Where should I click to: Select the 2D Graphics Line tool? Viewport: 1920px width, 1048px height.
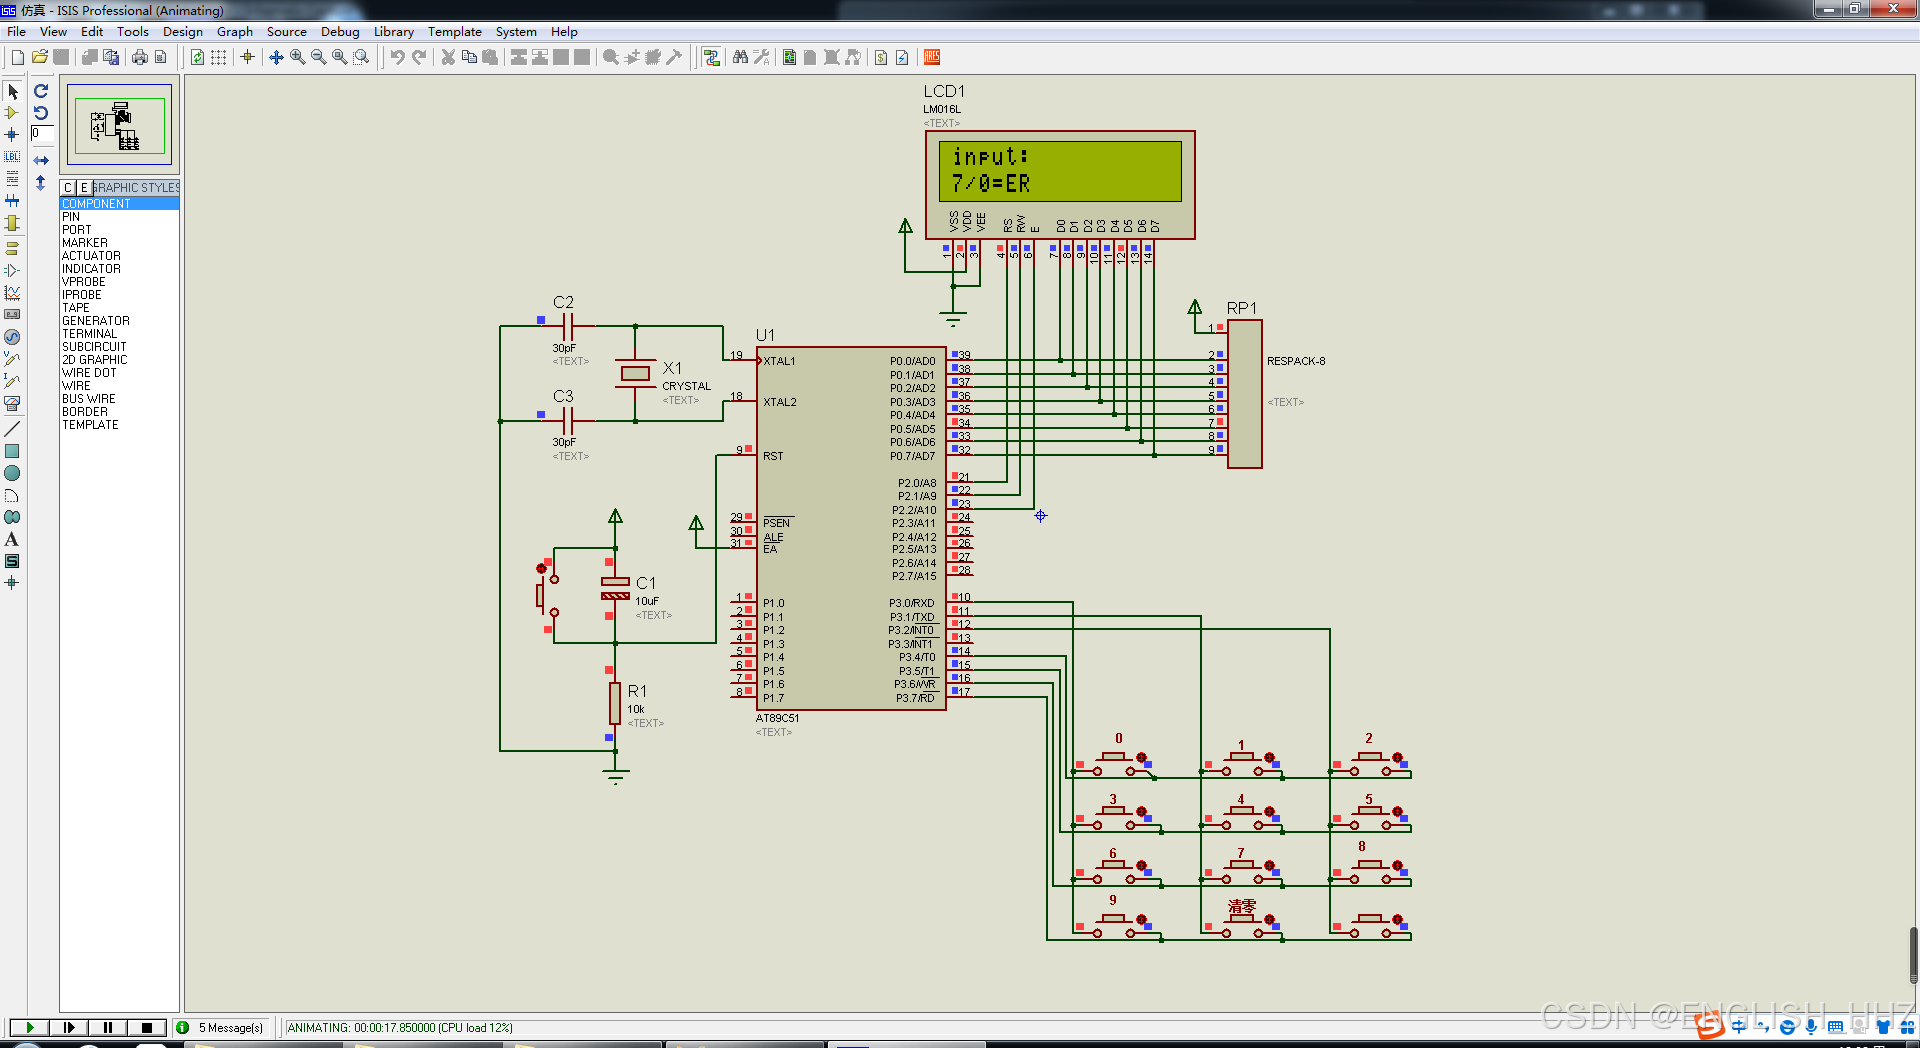[x=12, y=429]
